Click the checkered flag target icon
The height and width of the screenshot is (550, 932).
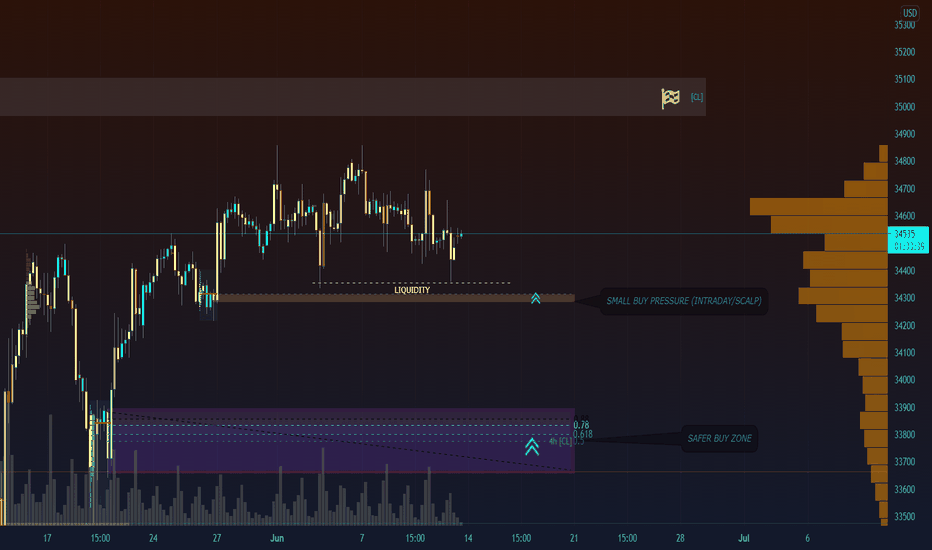(x=670, y=98)
